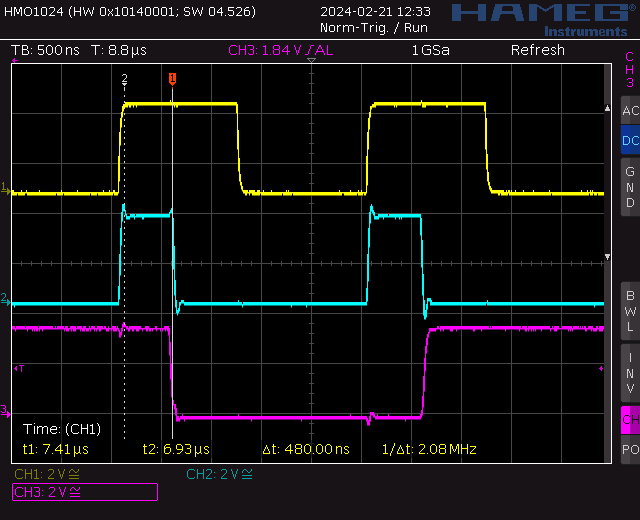
Task: Click the trigger time arrow at top center
Action: (x=312, y=62)
